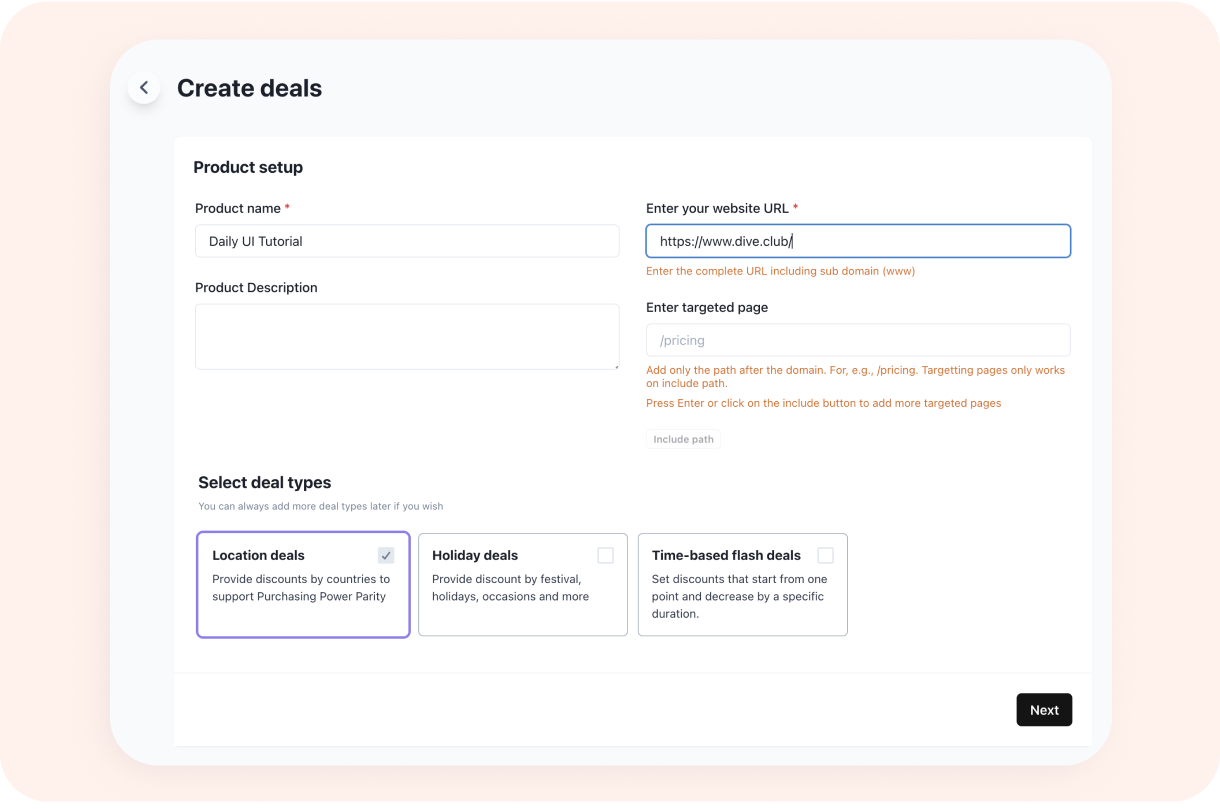Go back using the arrow beside Create deals
The width and height of the screenshot is (1220, 809).
click(x=144, y=88)
